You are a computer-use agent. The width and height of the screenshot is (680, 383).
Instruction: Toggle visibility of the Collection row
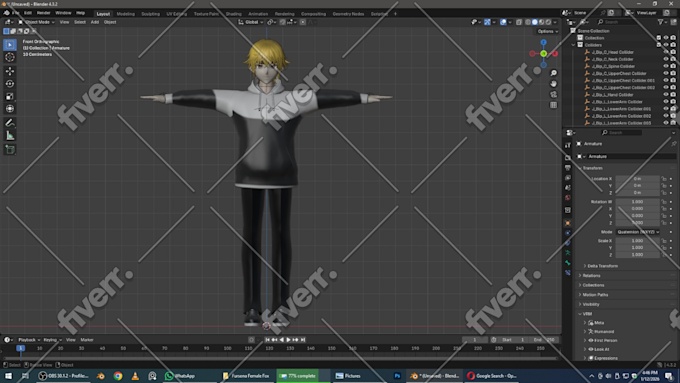tap(666, 38)
